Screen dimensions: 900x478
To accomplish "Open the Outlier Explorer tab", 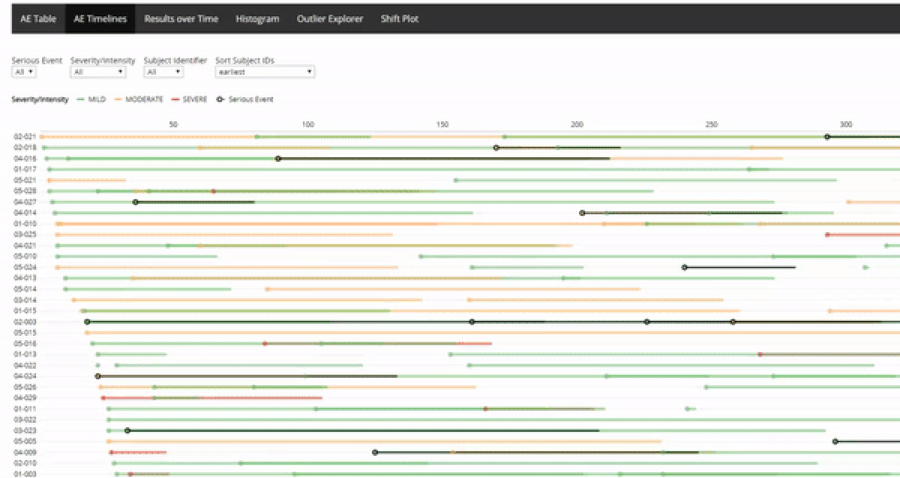I will (x=330, y=19).
